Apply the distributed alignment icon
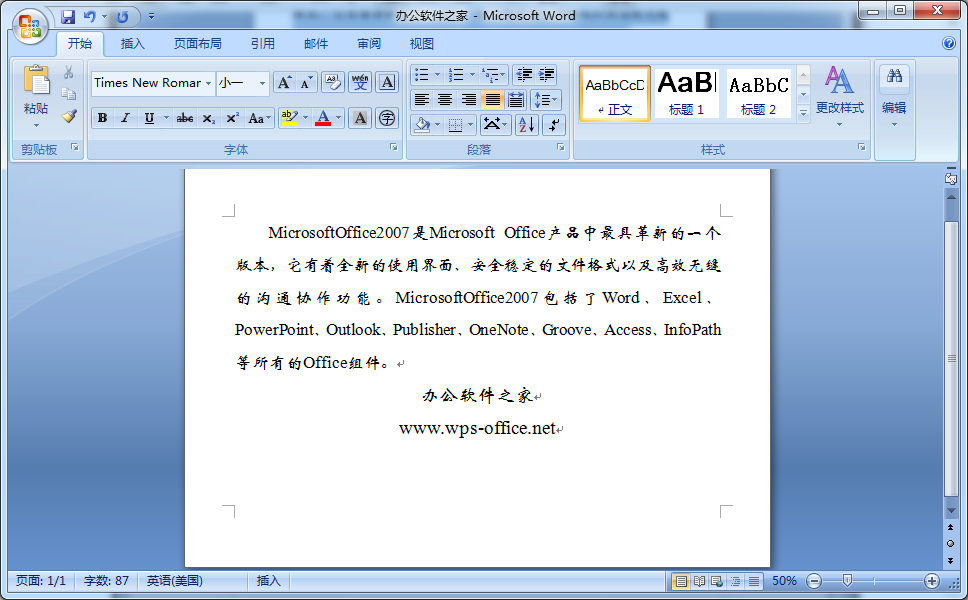The image size is (968, 600). (516, 100)
